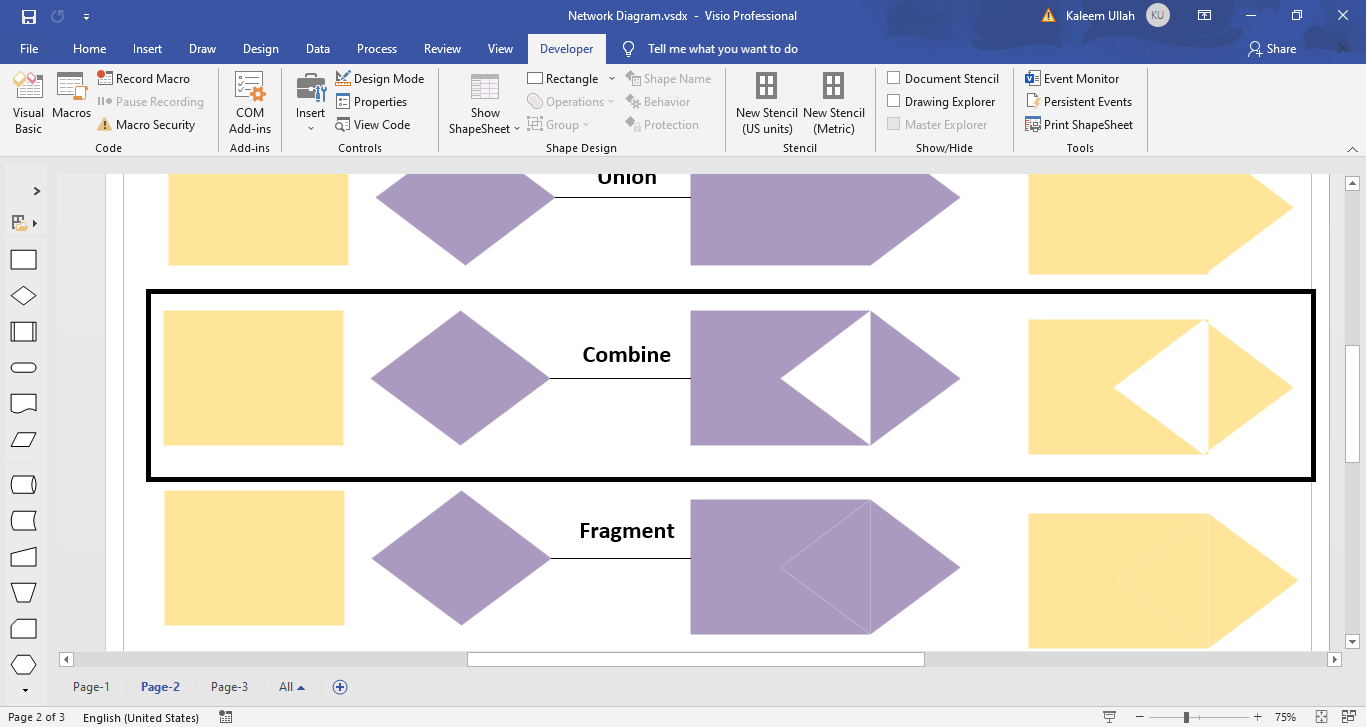Create New Stencil in US units

pyautogui.click(x=766, y=104)
